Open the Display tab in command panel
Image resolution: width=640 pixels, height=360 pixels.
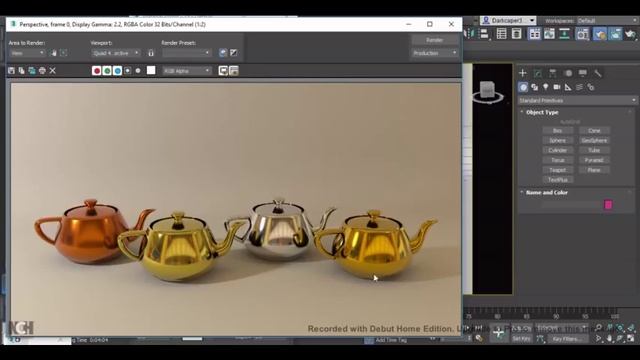tap(583, 73)
